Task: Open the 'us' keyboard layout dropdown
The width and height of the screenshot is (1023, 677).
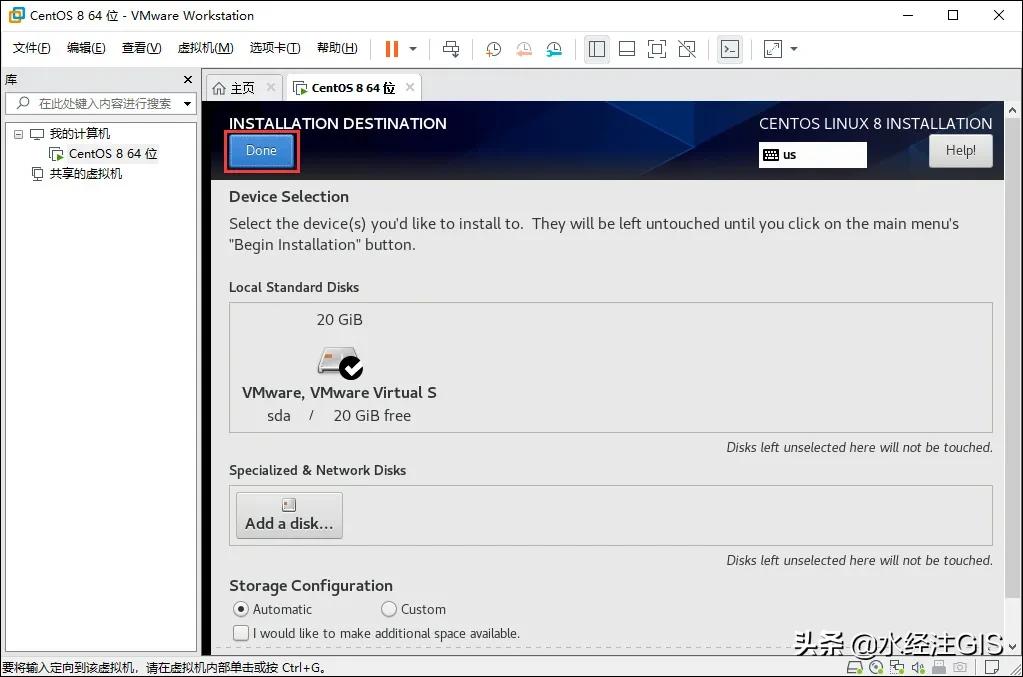Action: 812,155
